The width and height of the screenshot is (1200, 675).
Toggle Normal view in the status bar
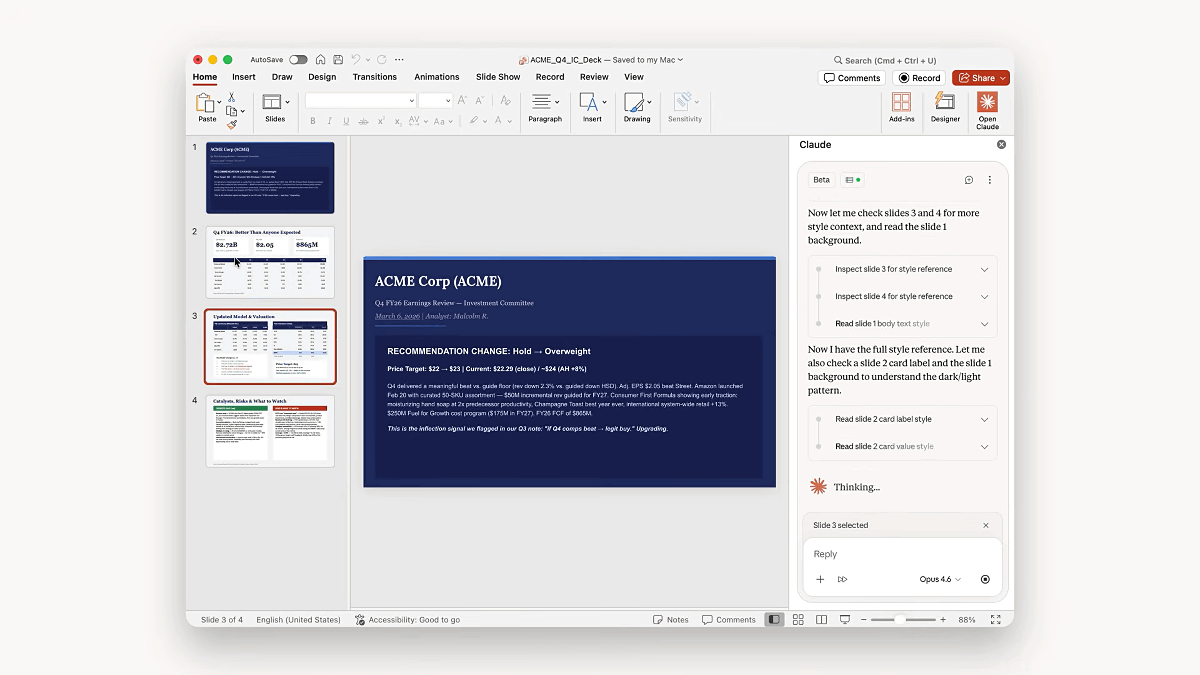click(774, 620)
